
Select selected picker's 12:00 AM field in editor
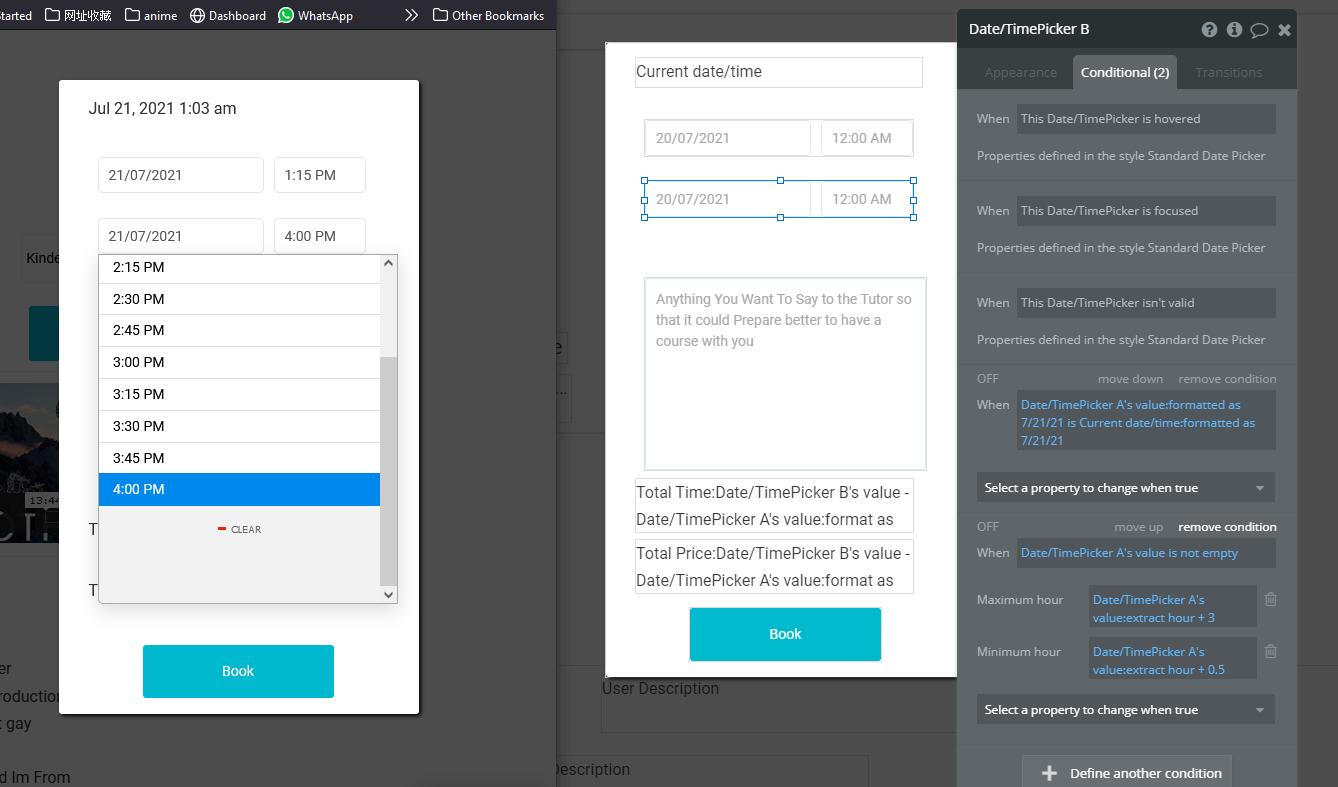[x=867, y=199]
